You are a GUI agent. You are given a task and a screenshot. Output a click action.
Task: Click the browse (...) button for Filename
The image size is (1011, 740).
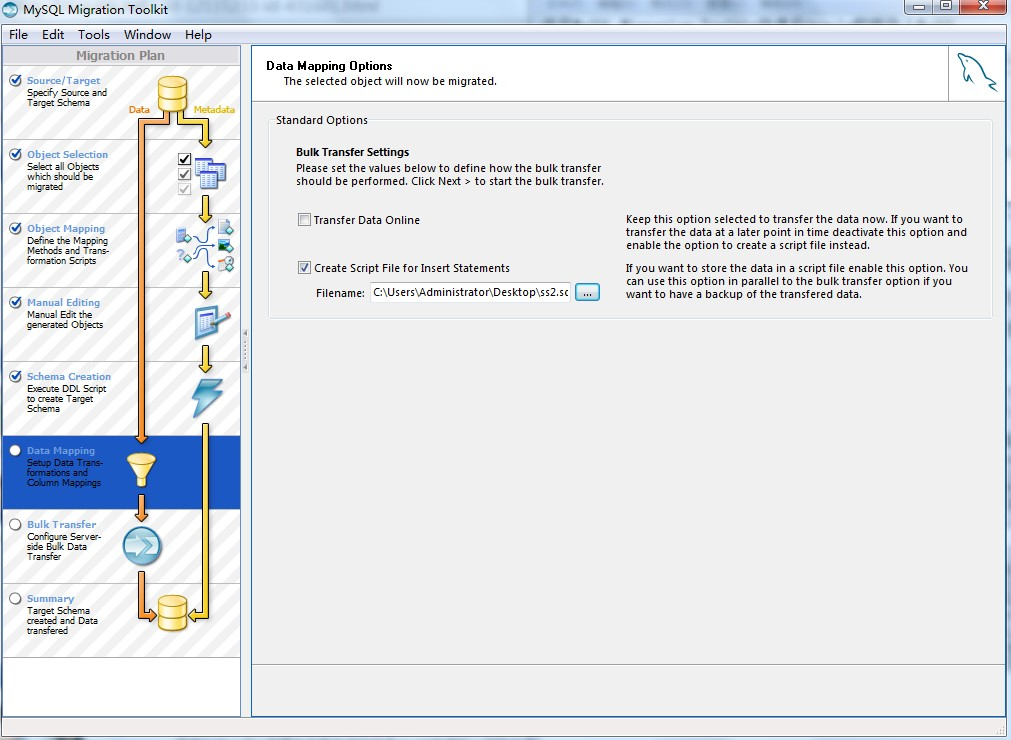(x=587, y=292)
